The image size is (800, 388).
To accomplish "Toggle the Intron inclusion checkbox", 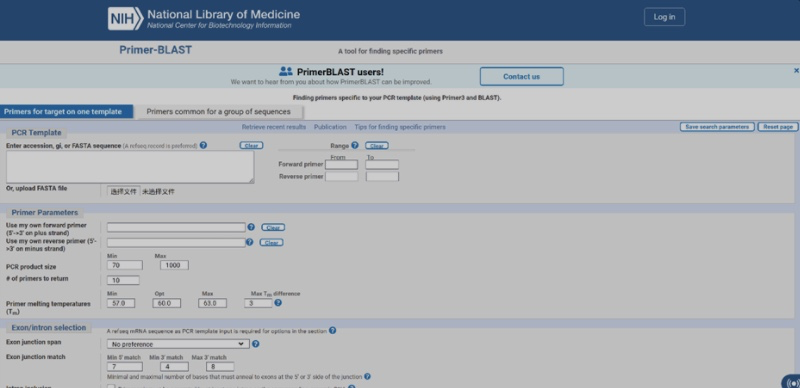I will 111,386.
